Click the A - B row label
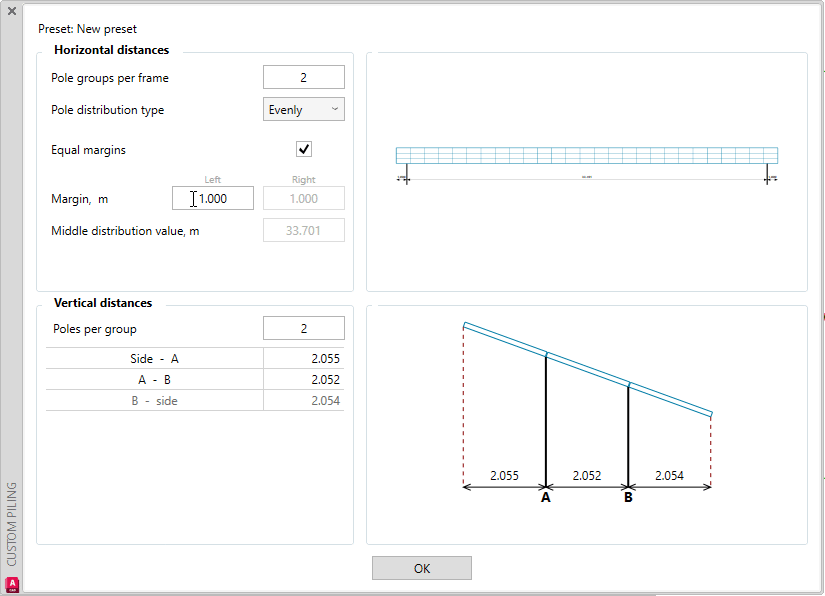This screenshot has height=596, width=825. coord(155,380)
